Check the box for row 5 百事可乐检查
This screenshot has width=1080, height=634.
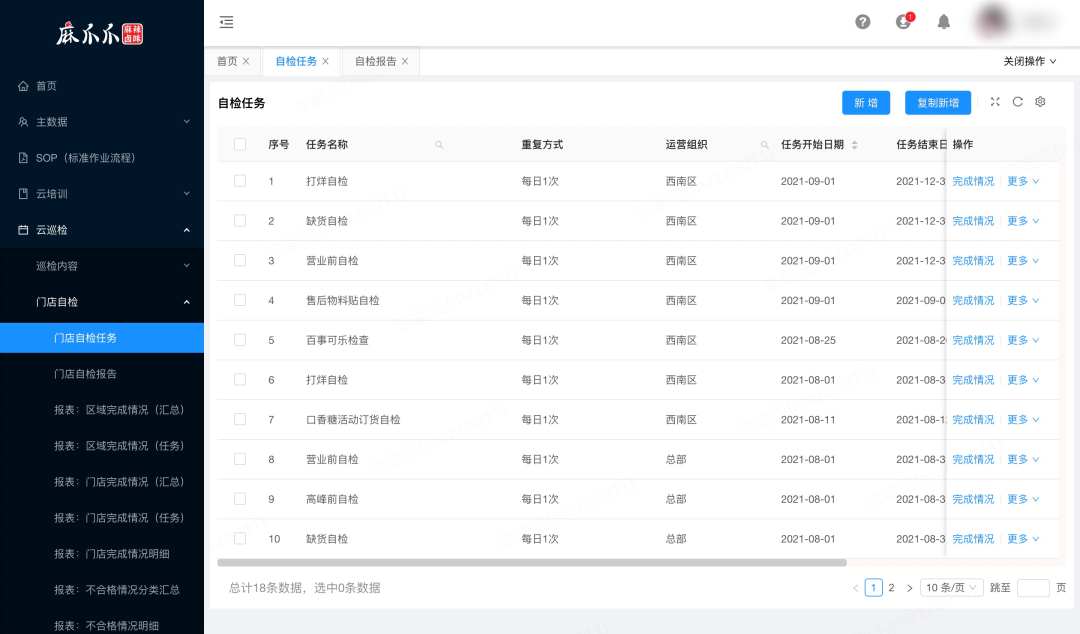[240, 340]
